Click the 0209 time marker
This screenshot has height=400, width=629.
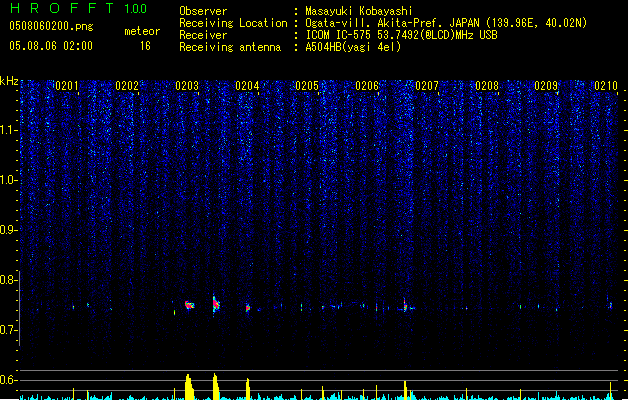click(x=546, y=86)
